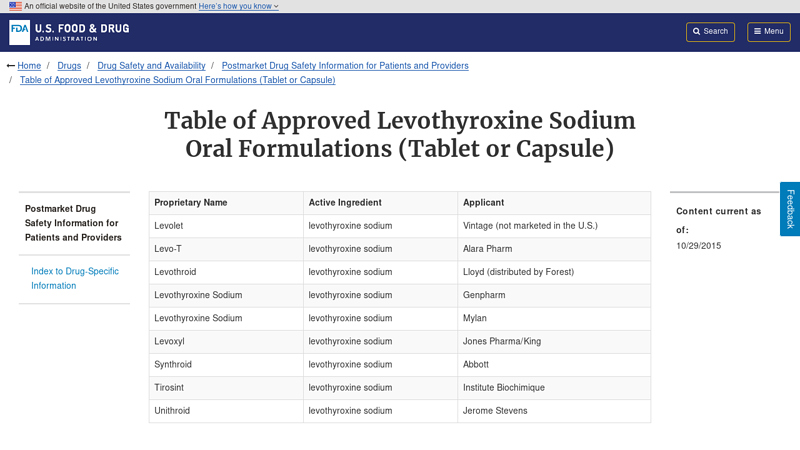The image size is (800, 450).
Task: Open Index to Drug-Specific Information link
Action: pos(75,279)
